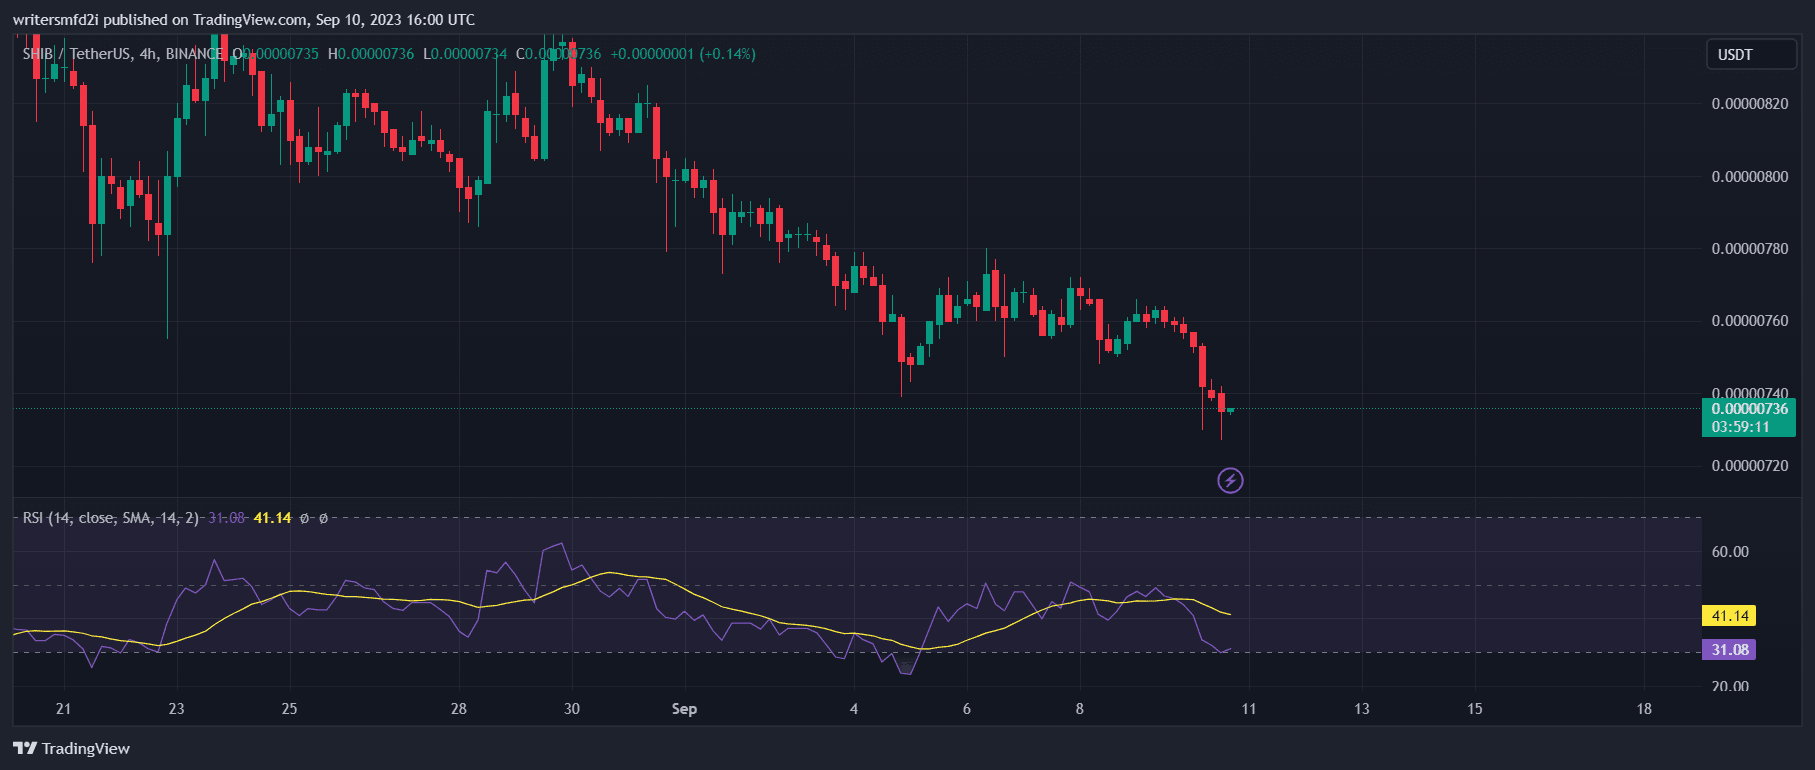The image size is (1815, 770).
Task: Click the purple 31.08 RSI axis tag
Action: (1729, 650)
